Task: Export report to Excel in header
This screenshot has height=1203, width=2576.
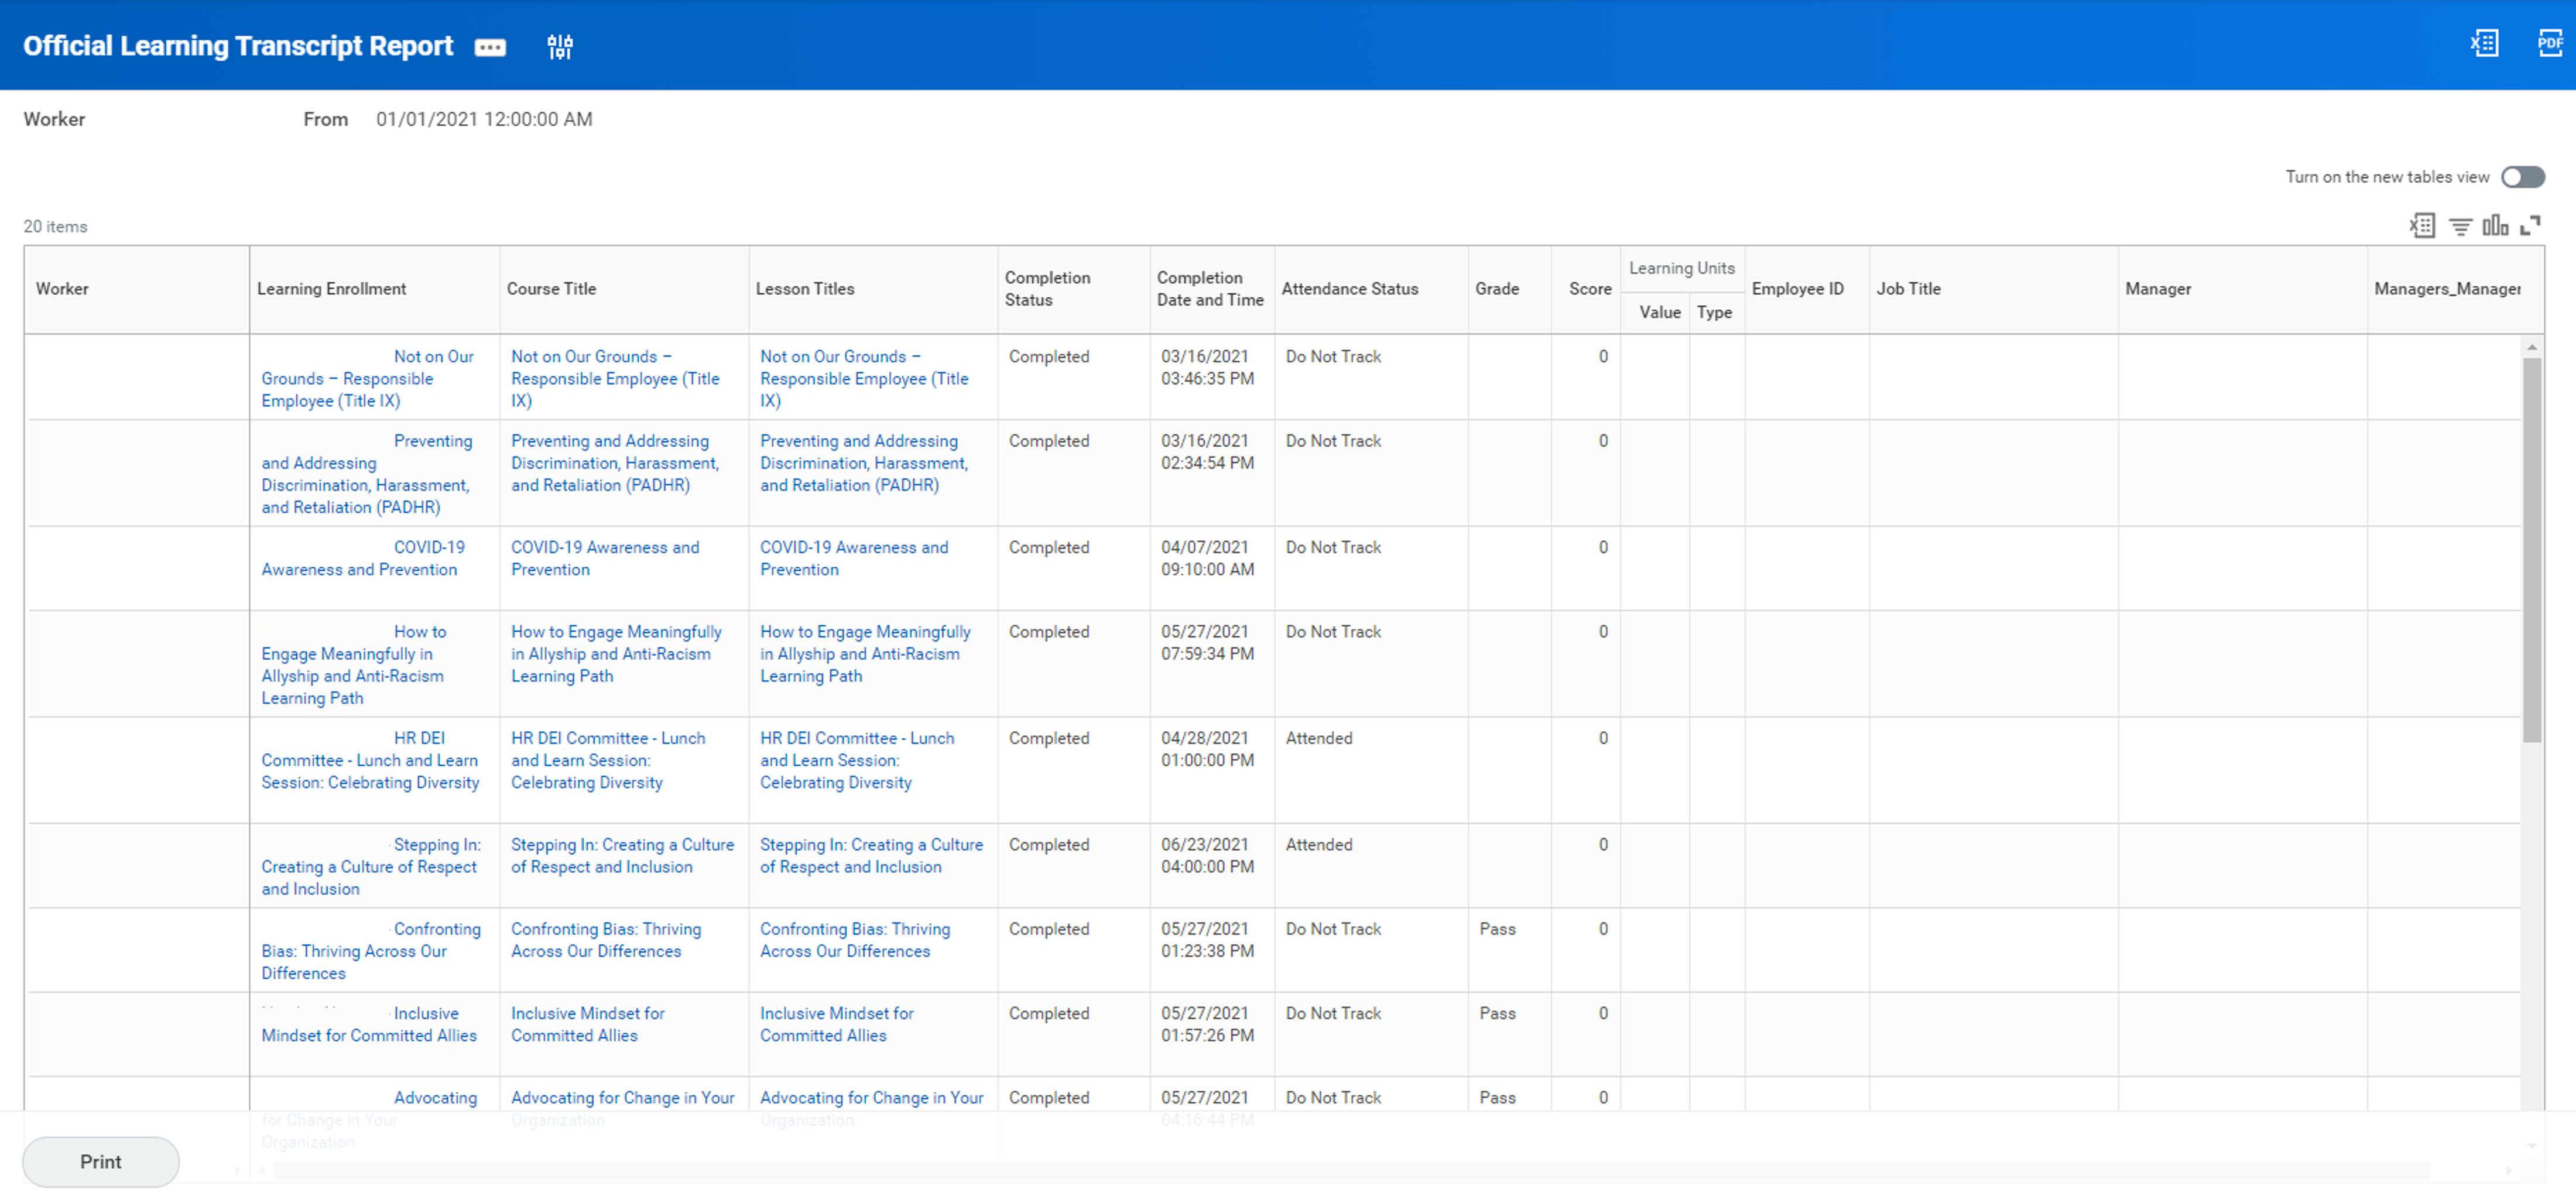Action: point(2484,43)
